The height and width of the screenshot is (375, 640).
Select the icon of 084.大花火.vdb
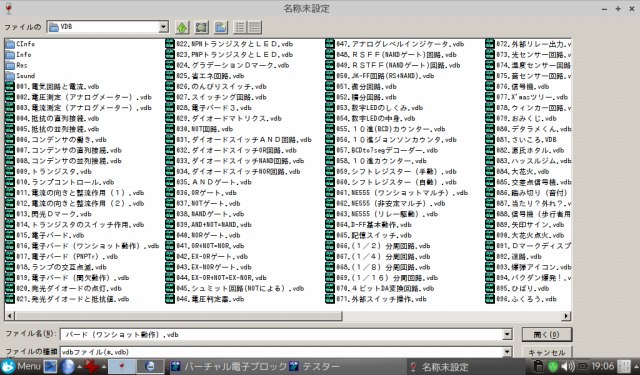(490, 171)
